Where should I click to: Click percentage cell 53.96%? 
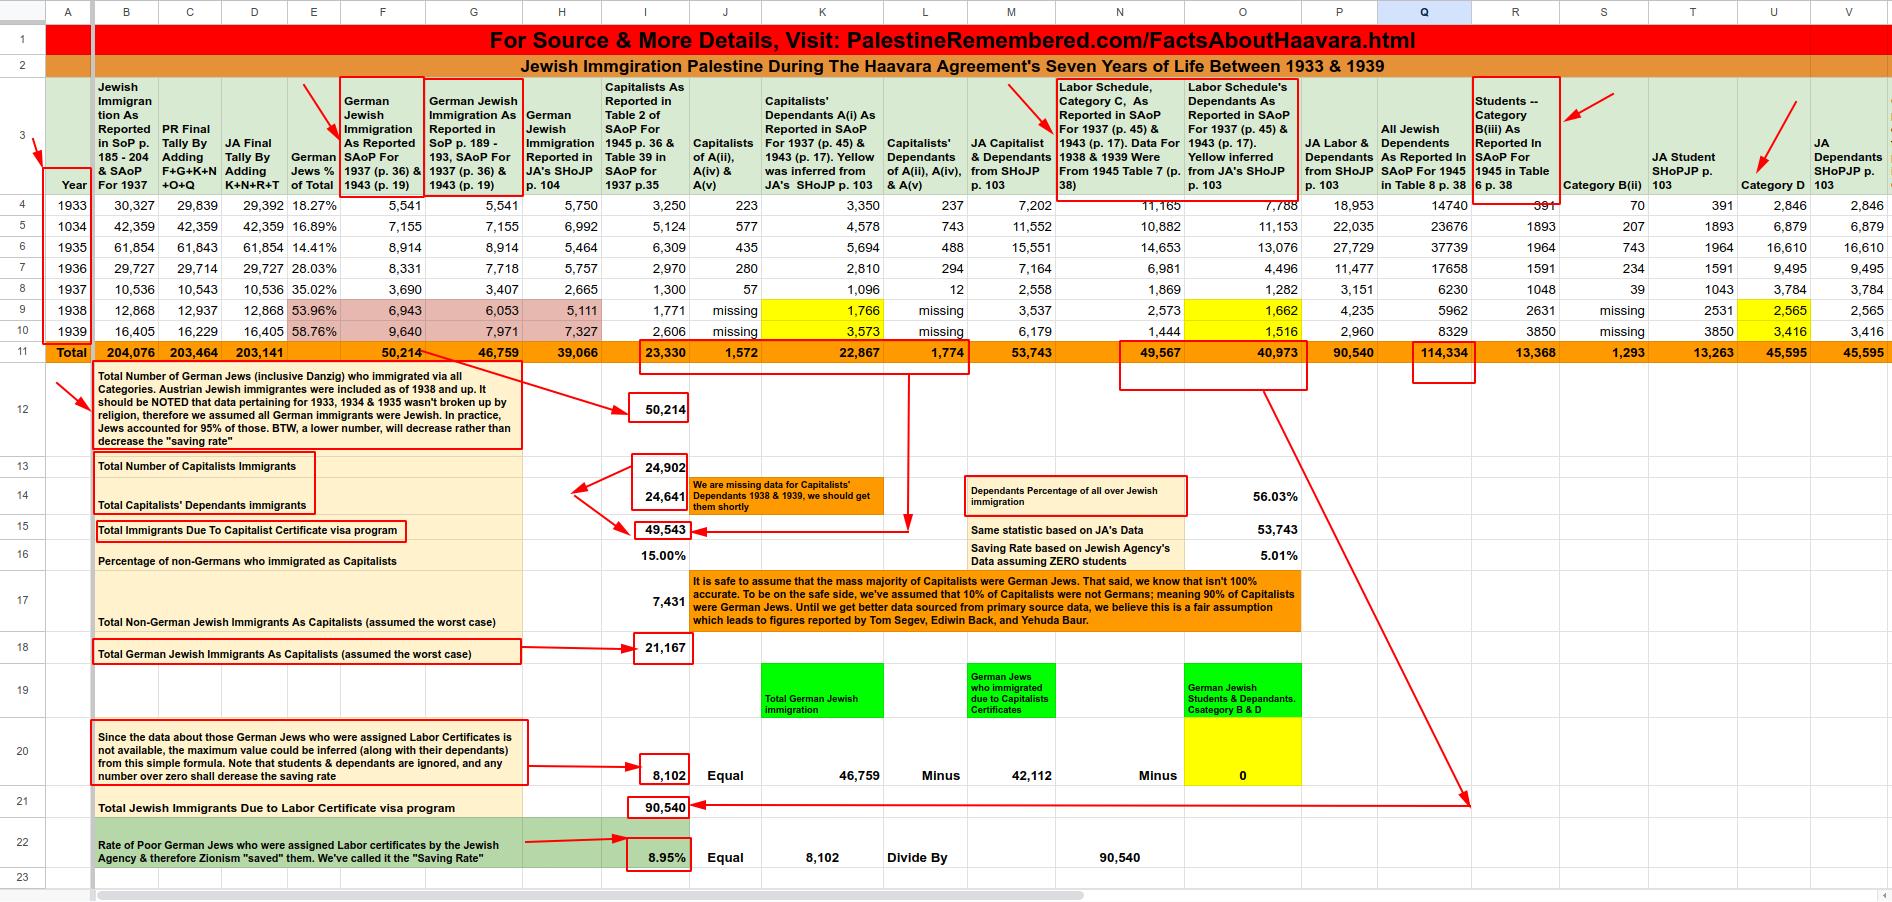314,310
